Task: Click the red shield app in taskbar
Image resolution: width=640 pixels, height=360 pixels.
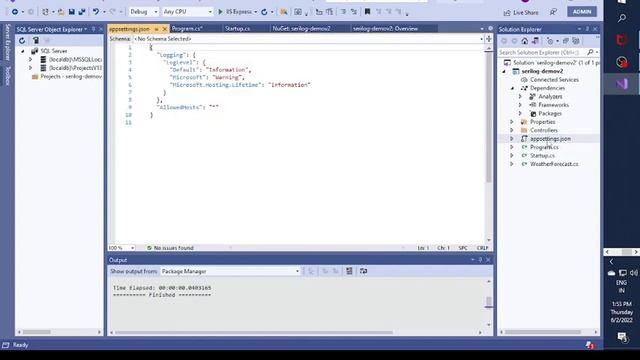Action: 622,40
